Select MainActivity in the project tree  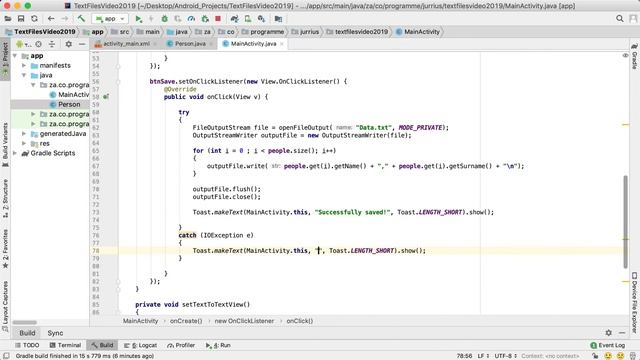point(69,95)
